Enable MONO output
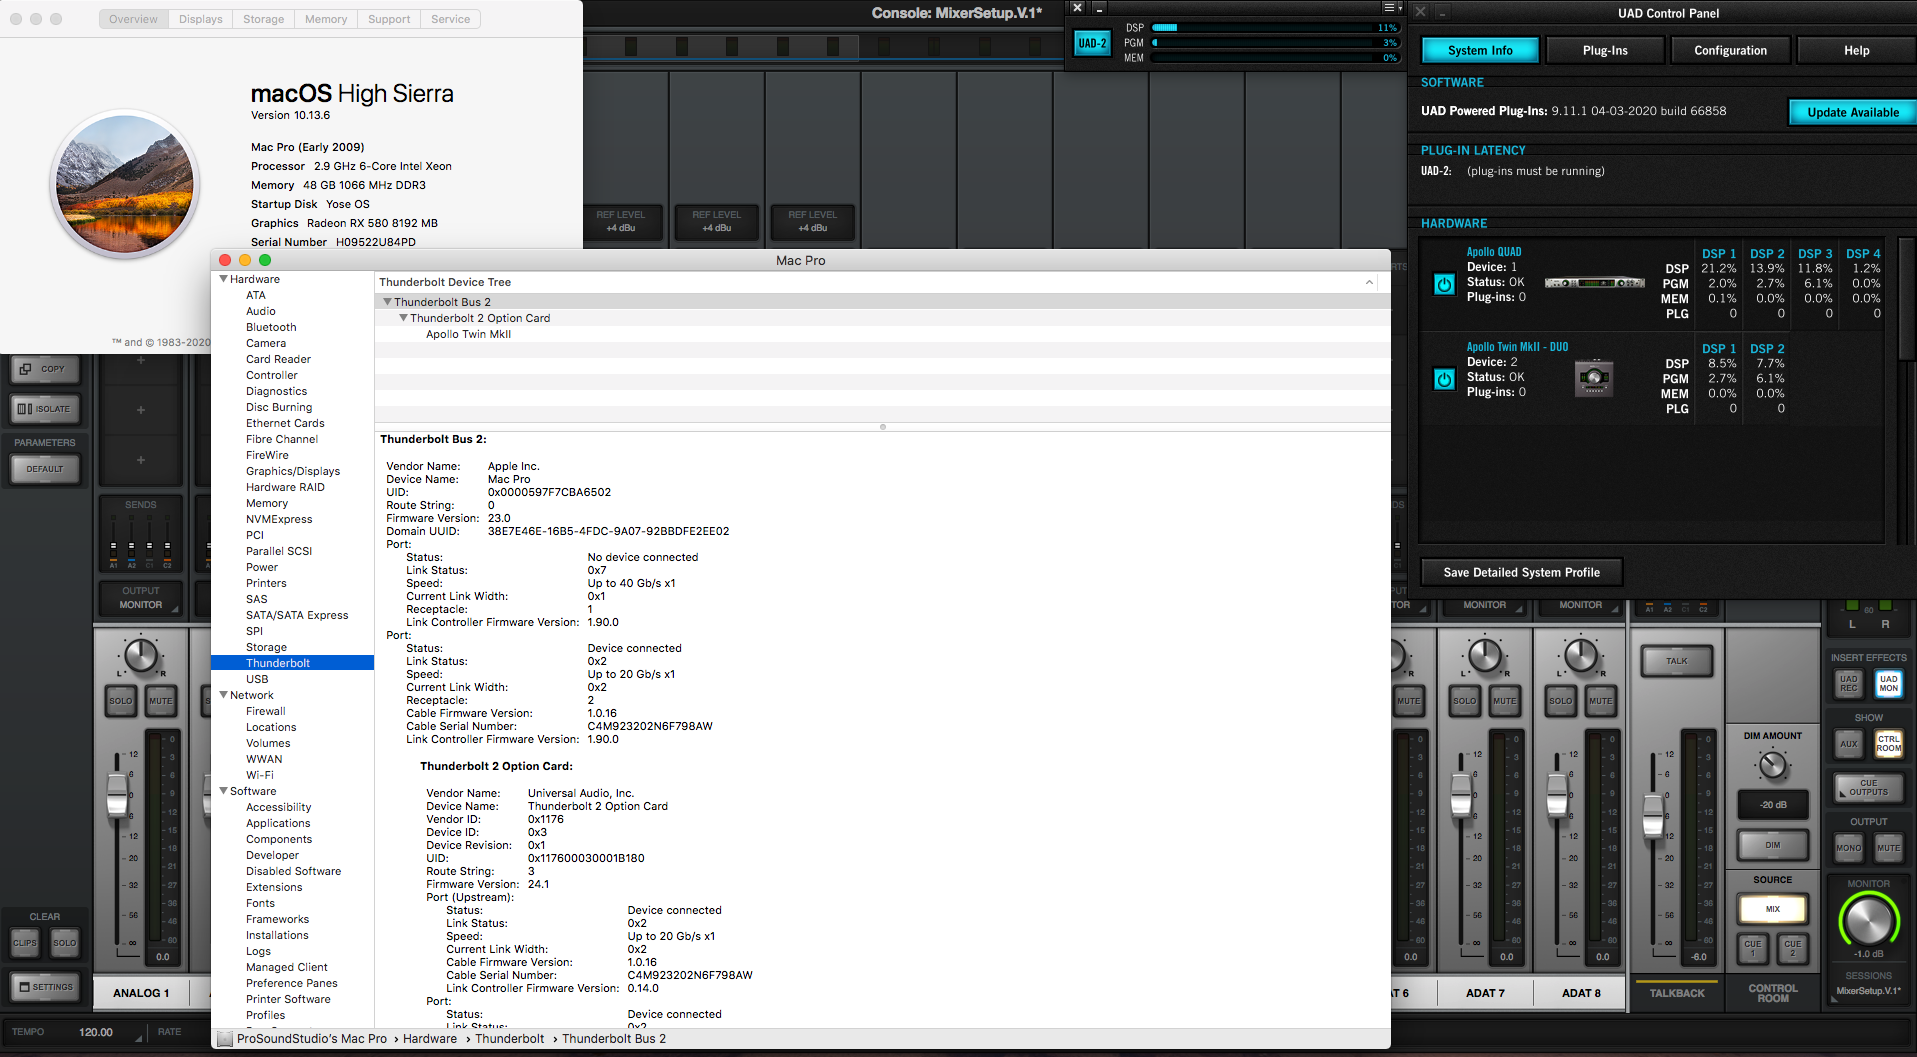Screen dimensions: 1917x1057 tap(1849, 848)
